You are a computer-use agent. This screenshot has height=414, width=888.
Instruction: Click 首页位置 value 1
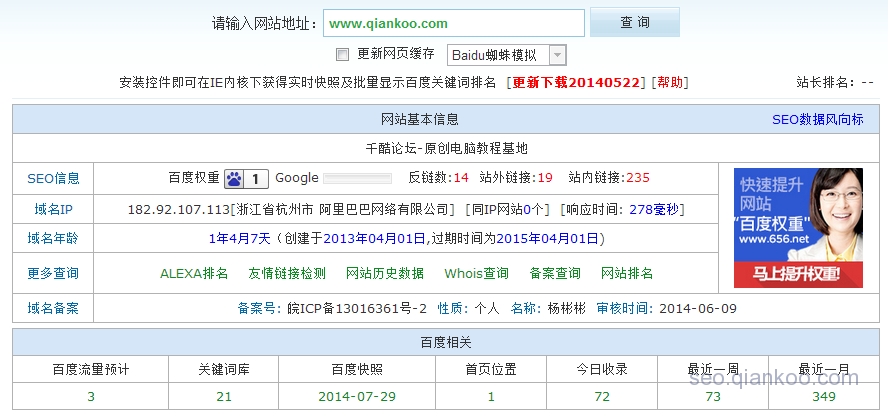[491, 396]
